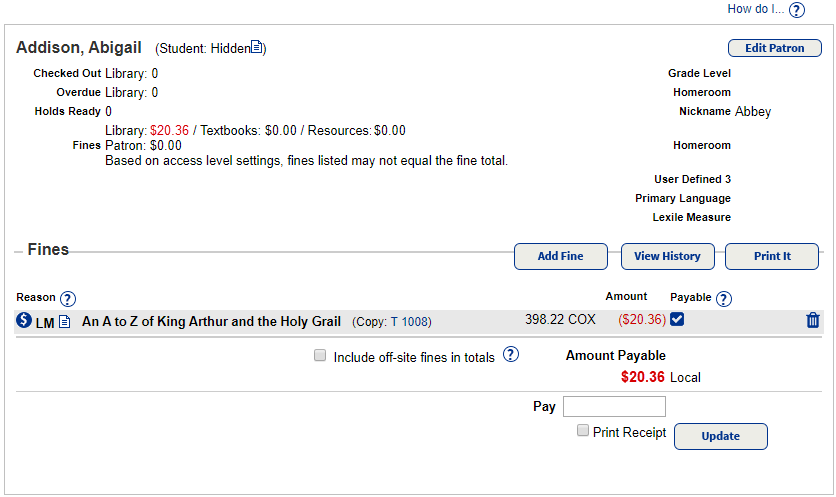Viewport: 836px width, 497px height.
Task: Click the How do I help icon
Action: tap(796, 10)
